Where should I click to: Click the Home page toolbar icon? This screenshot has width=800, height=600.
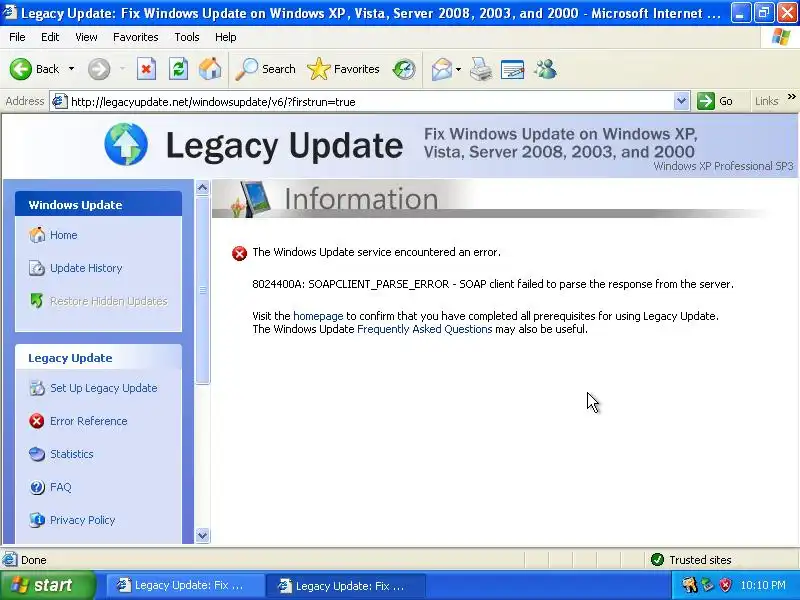coord(210,69)
